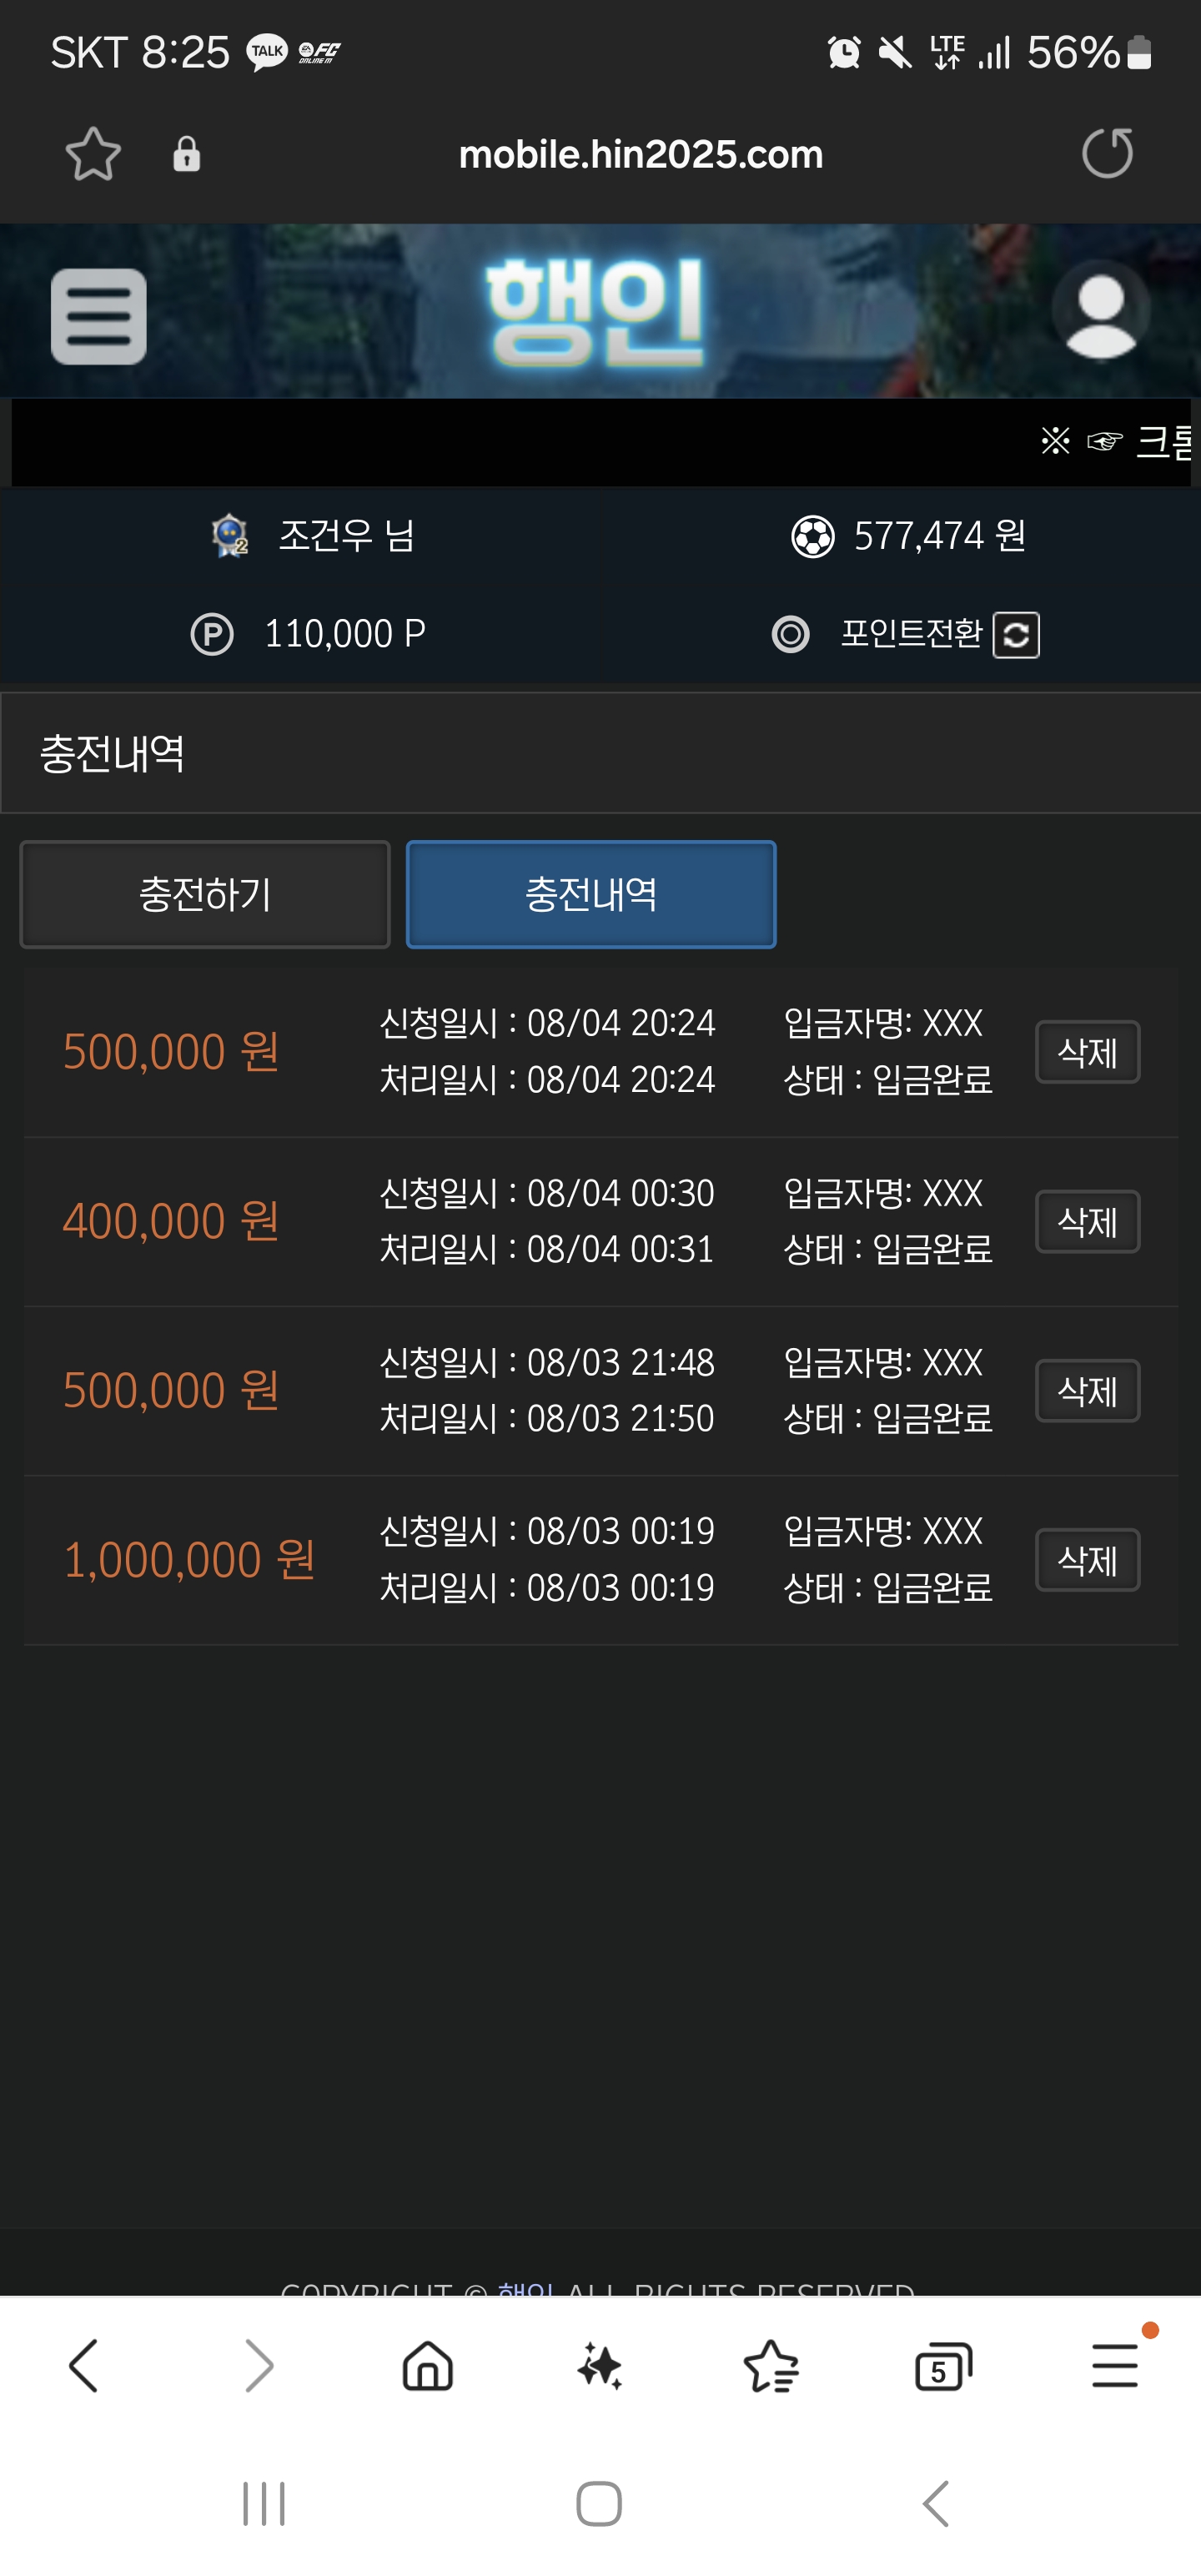Viewport: 1201px width, 2576px height.
Task: Open bookmarks list star icon in bottom bar
Action: click(x=771, y=2367)
